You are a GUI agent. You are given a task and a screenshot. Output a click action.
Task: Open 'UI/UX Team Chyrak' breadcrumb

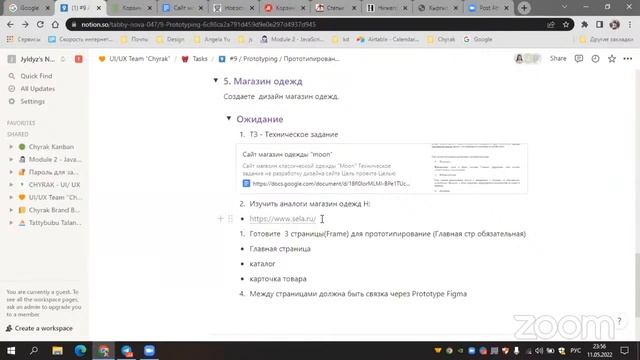[x=134, y=59]
